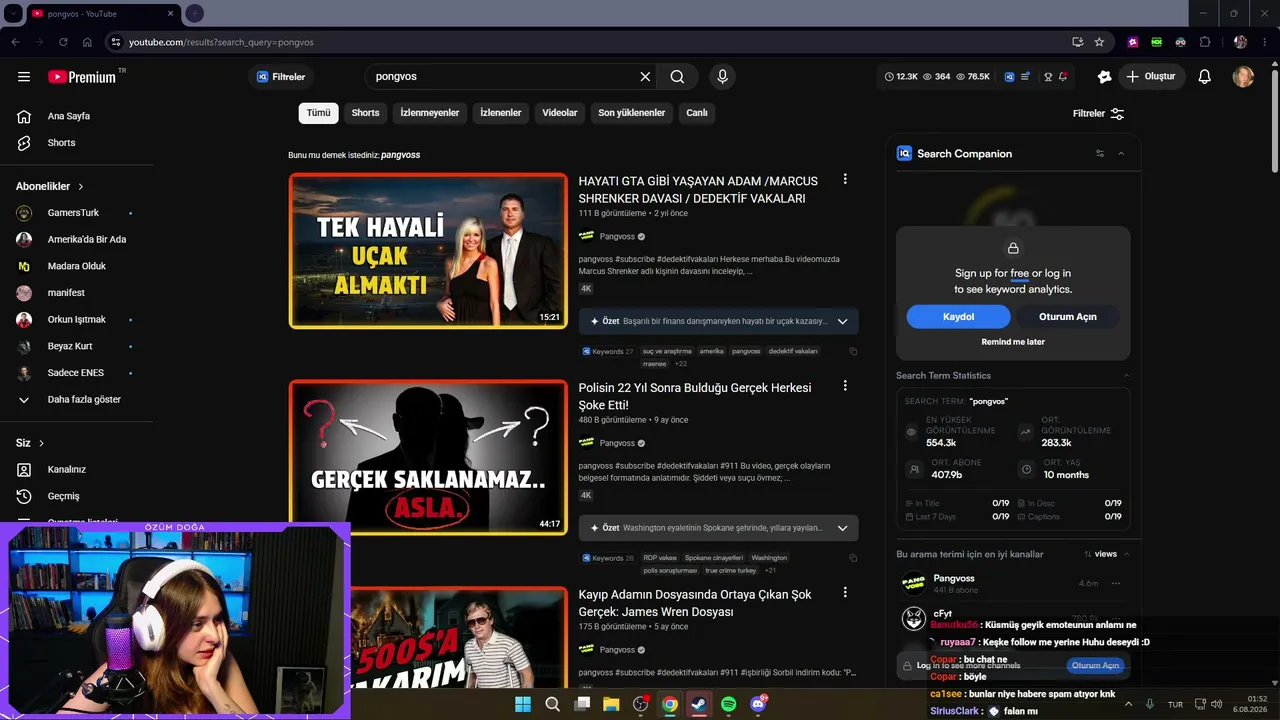1280x720 pixels.
Task: Click the Kaydol sign-up button
Action: [958, 317]
